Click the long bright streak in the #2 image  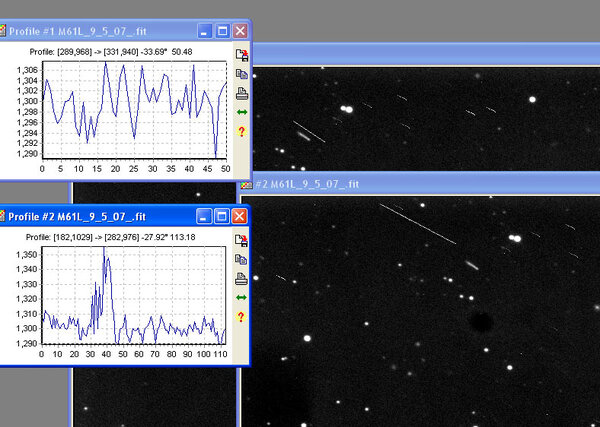click(x=417, y=224)
